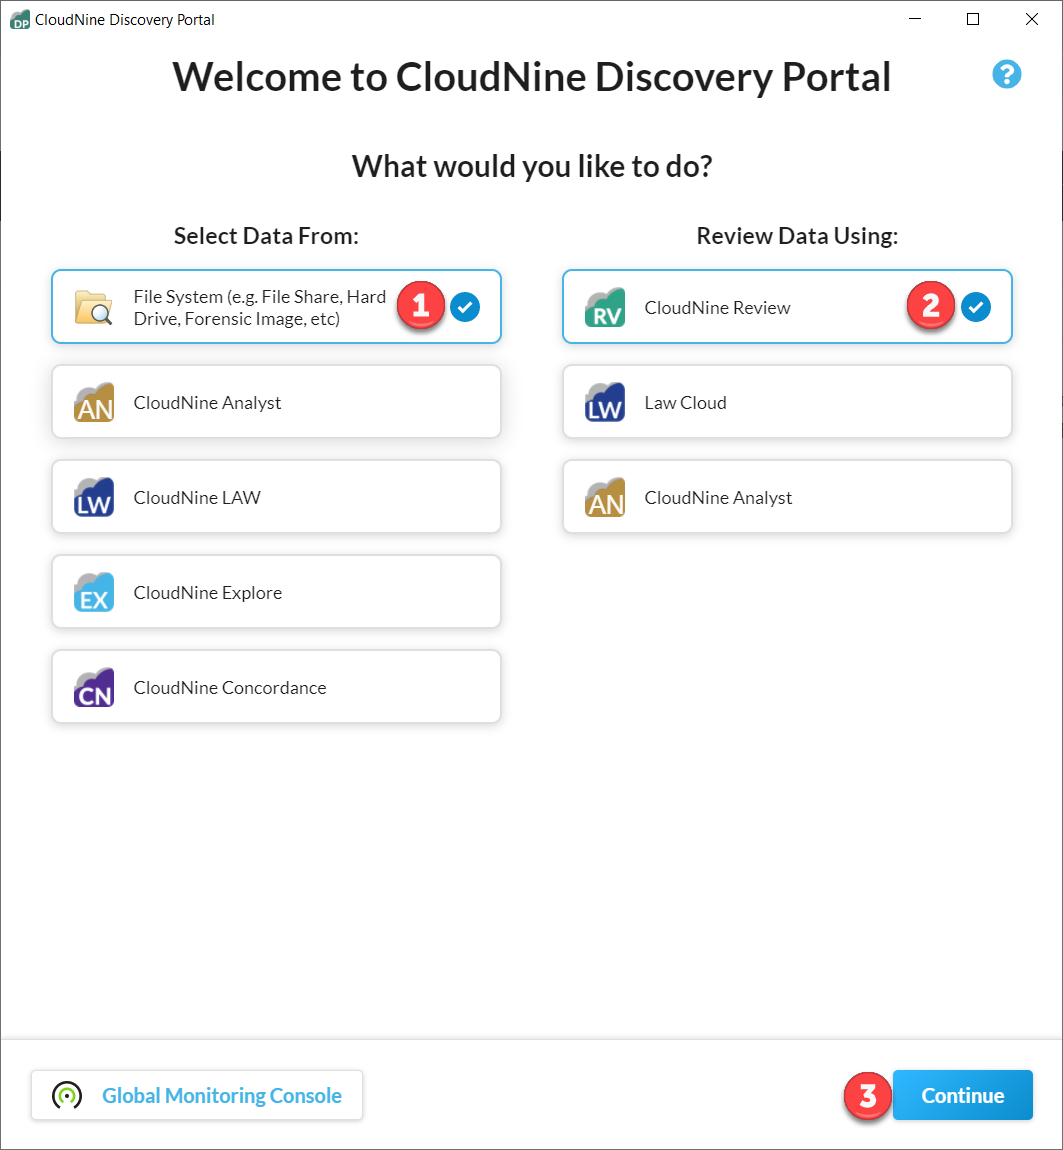Choose CloudNine Analyst as data source
Image resolution: width=1063 pixels, height=1150 pixels.
click(x=276, y=401)
